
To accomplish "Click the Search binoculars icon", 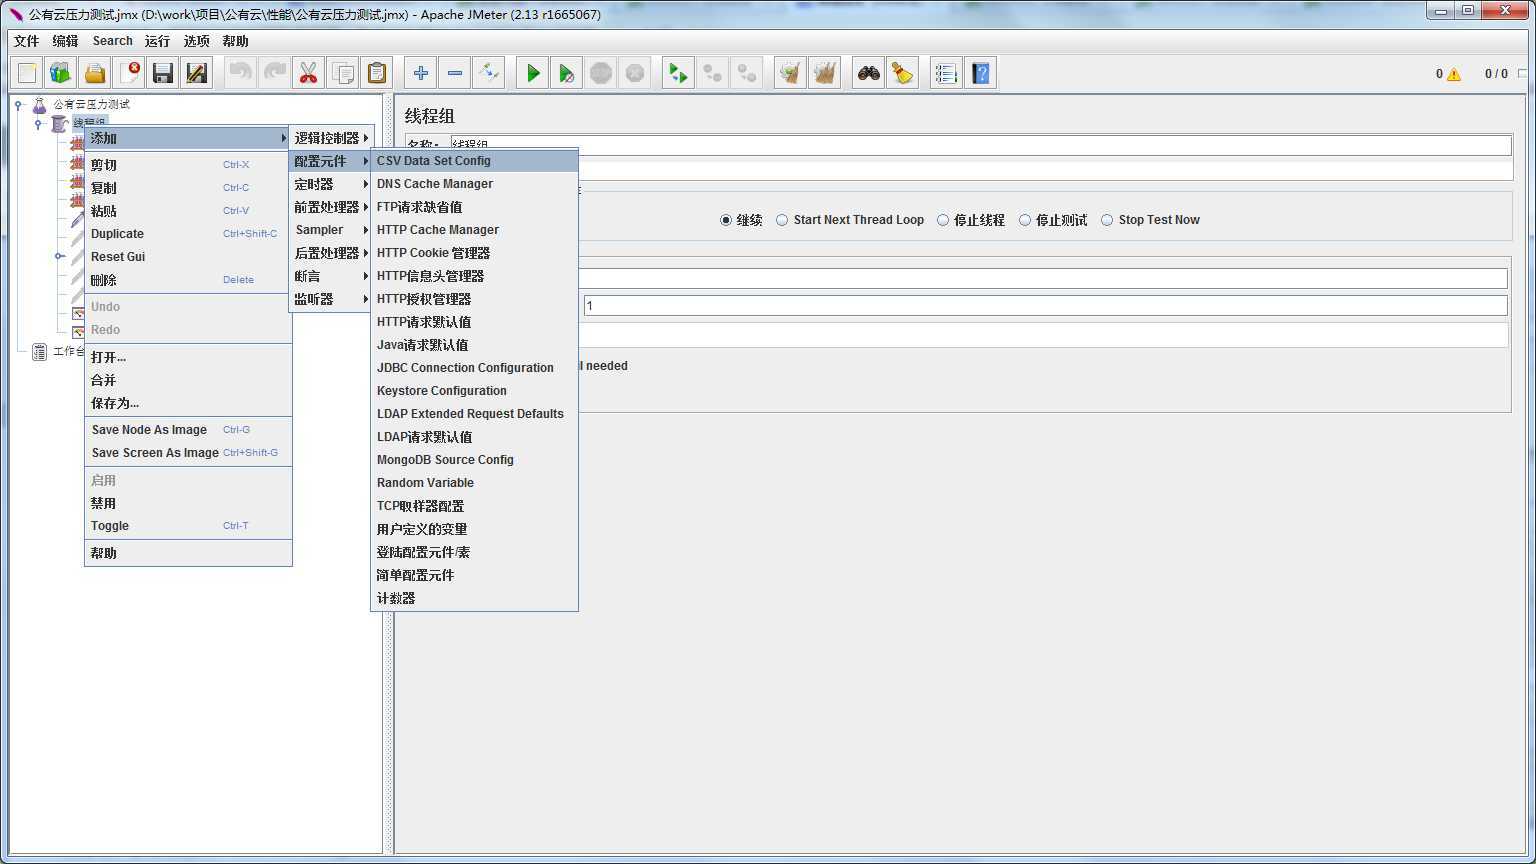I will tap(869, 73).
